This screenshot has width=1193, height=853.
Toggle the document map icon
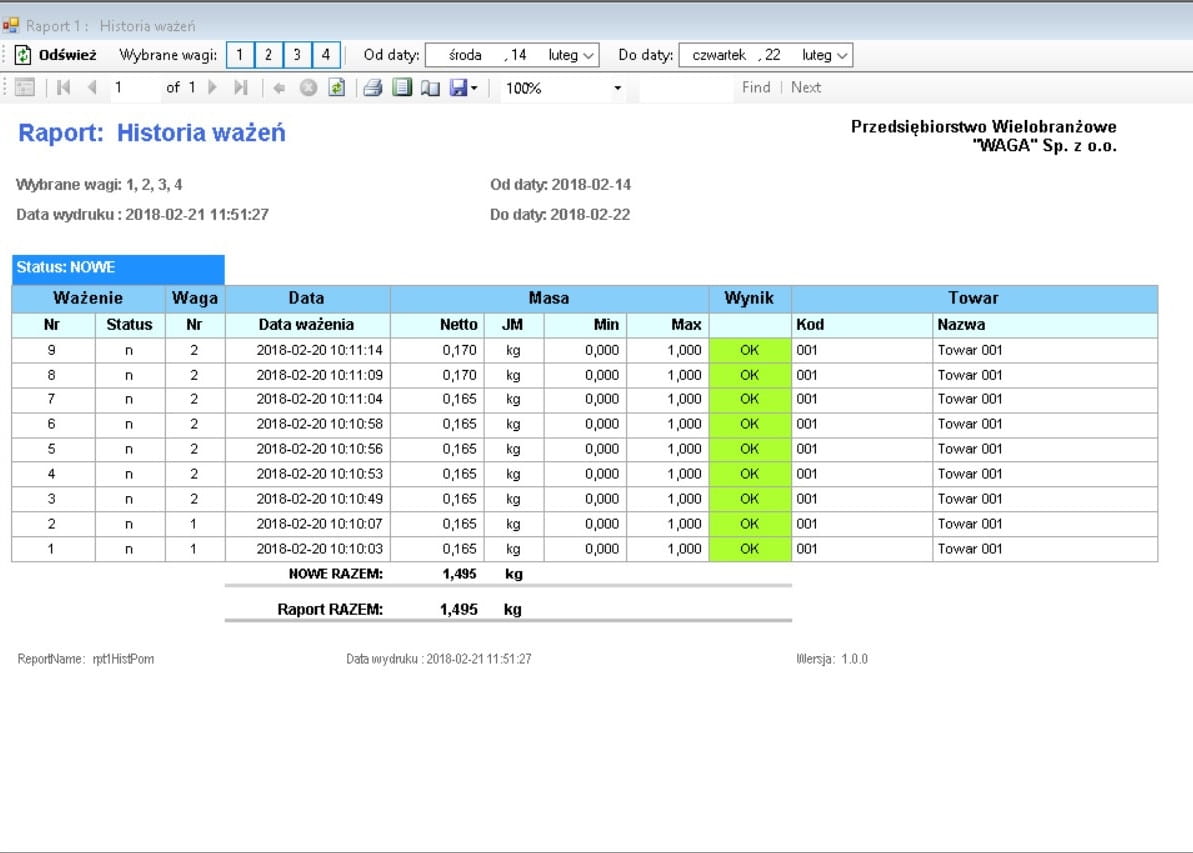tap(25, 88)
